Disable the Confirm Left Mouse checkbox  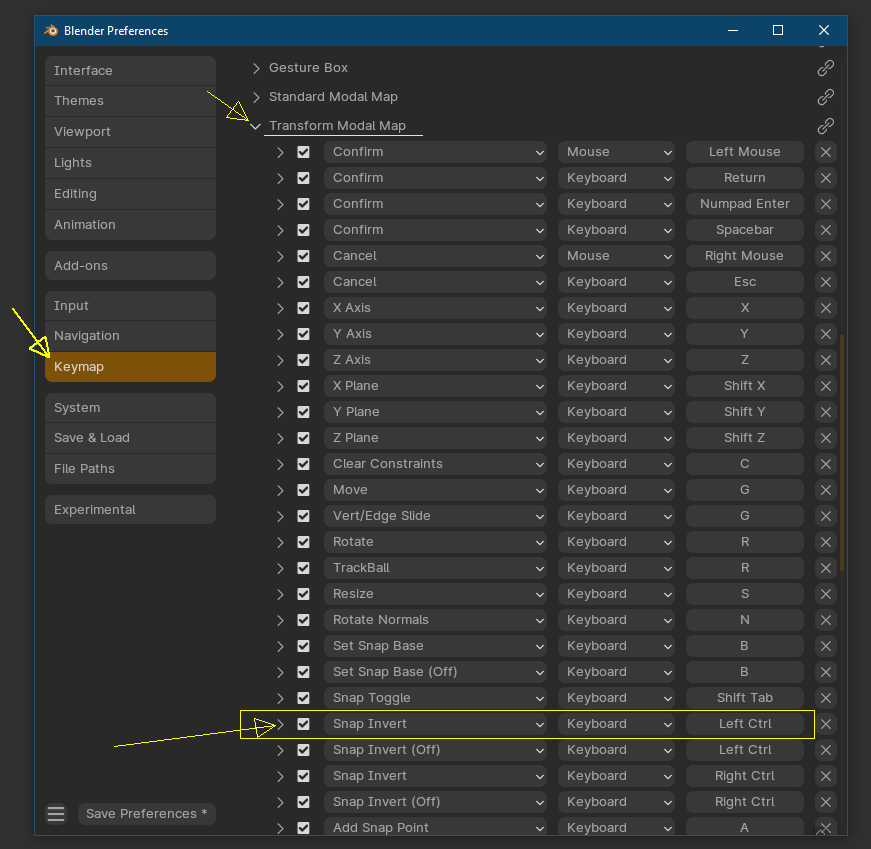(x=303, y=152)
